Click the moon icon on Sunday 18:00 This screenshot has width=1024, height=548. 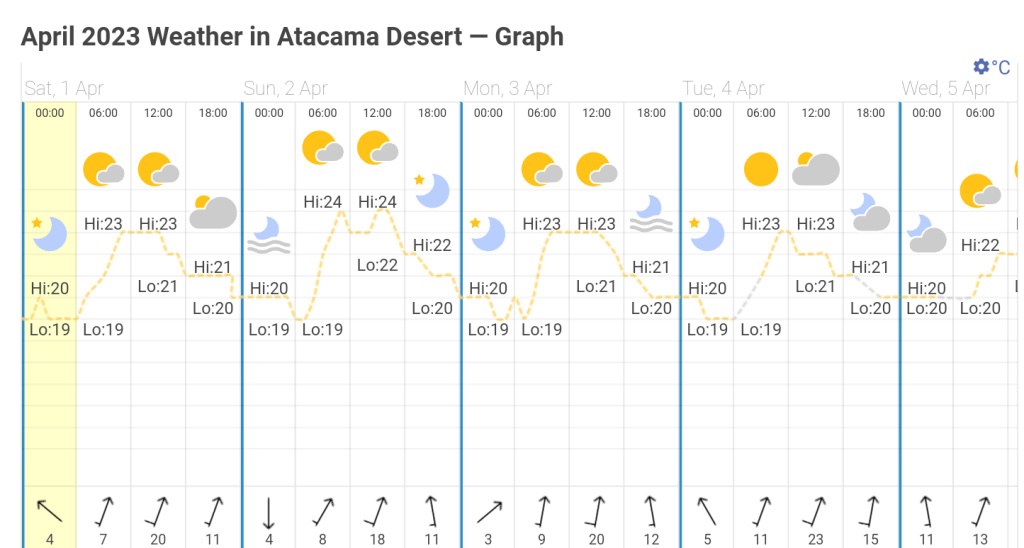click(432, 190)
